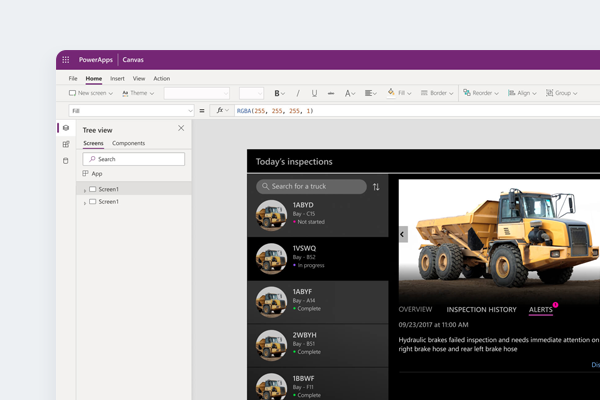Open the Reorder menu
This screenshot has width=600, height=400.
[x=481, y=93]
